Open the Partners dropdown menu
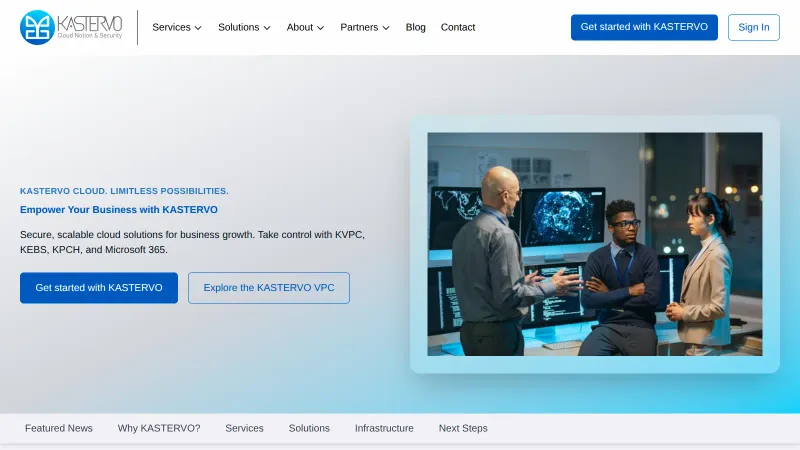 click(x=364, y=27)
